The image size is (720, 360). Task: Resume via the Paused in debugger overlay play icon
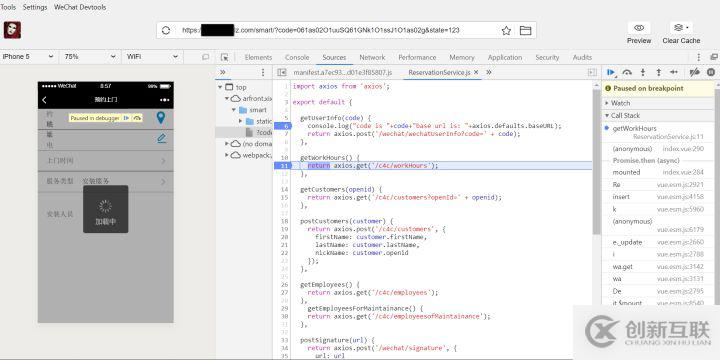127,118
